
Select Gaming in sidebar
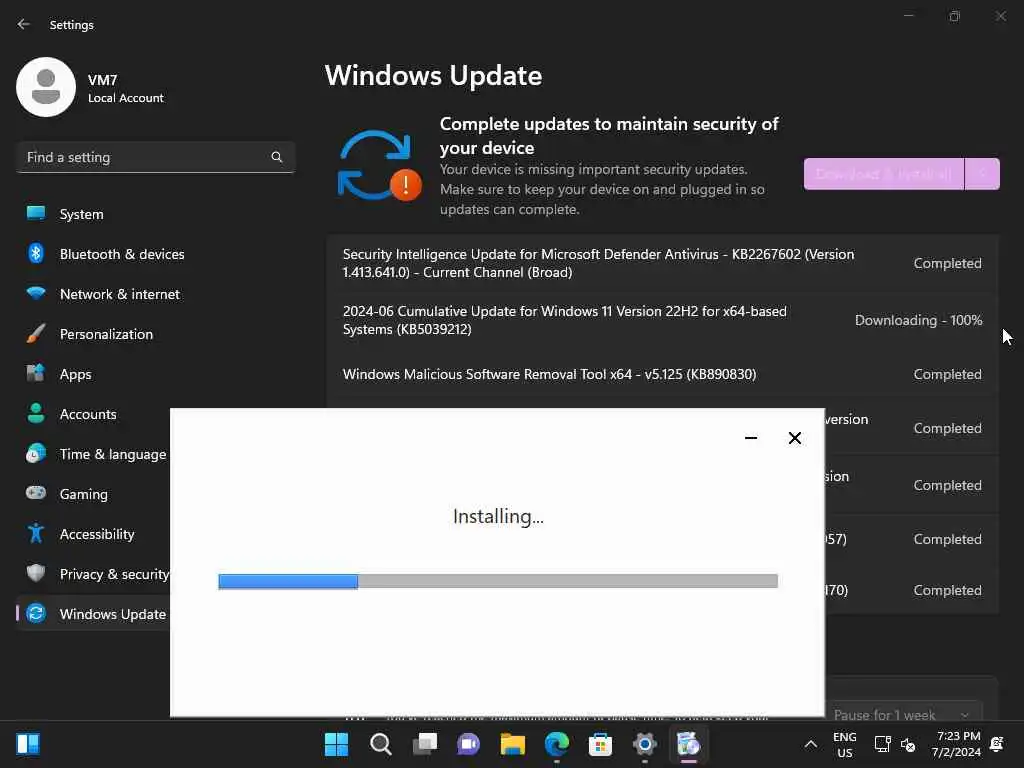pos(84,494)
